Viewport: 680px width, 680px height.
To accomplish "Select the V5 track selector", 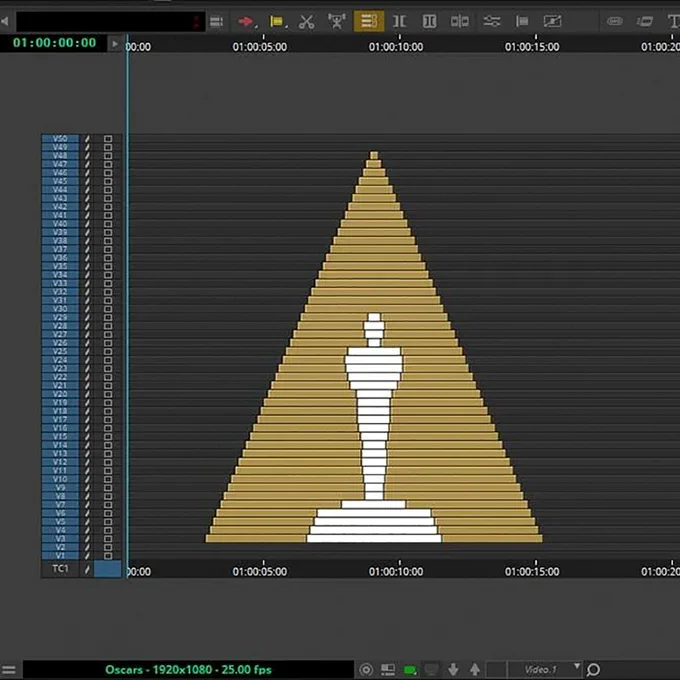I will point(60,522).
